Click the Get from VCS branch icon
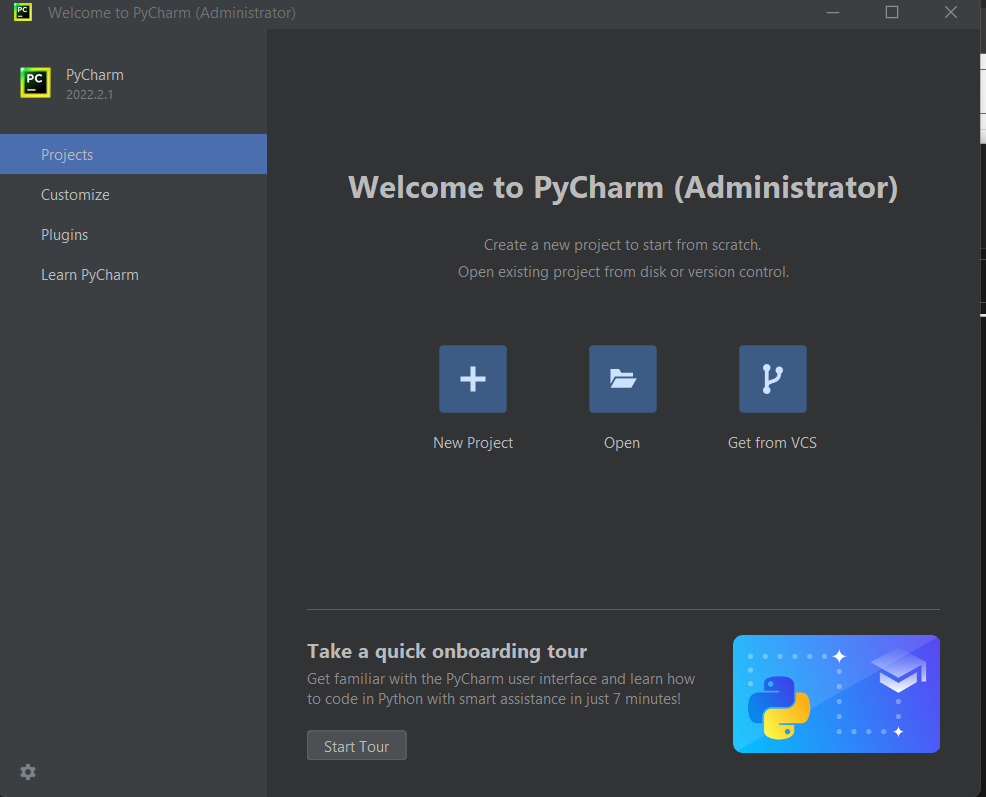 [x=773, y=379]
